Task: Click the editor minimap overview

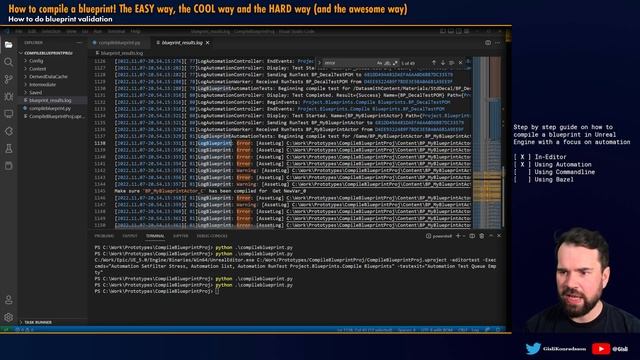Action: tap(487, 142)
